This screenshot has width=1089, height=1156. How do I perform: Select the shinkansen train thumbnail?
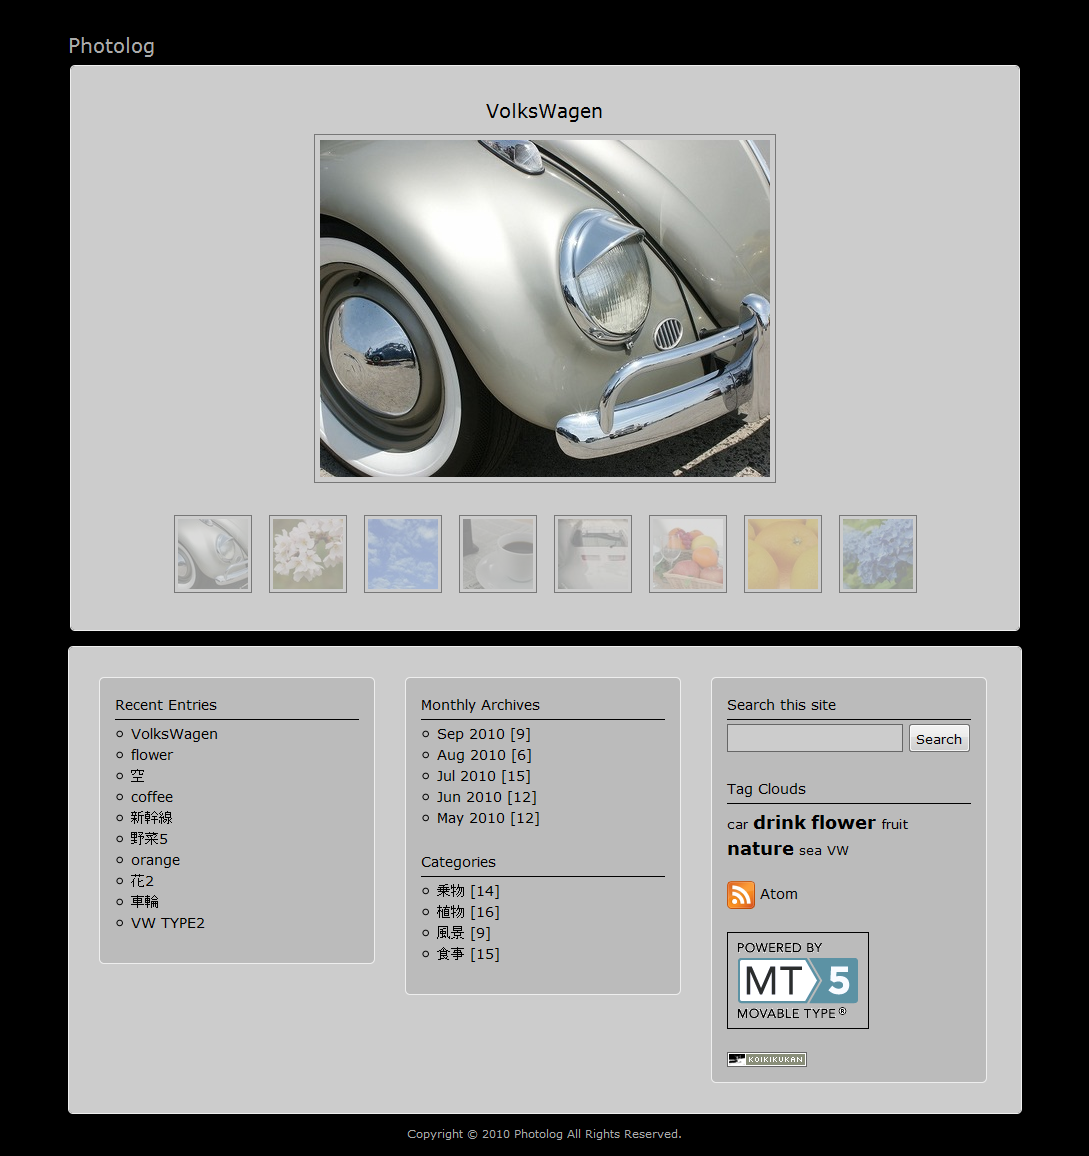click(x=593, y=554)
